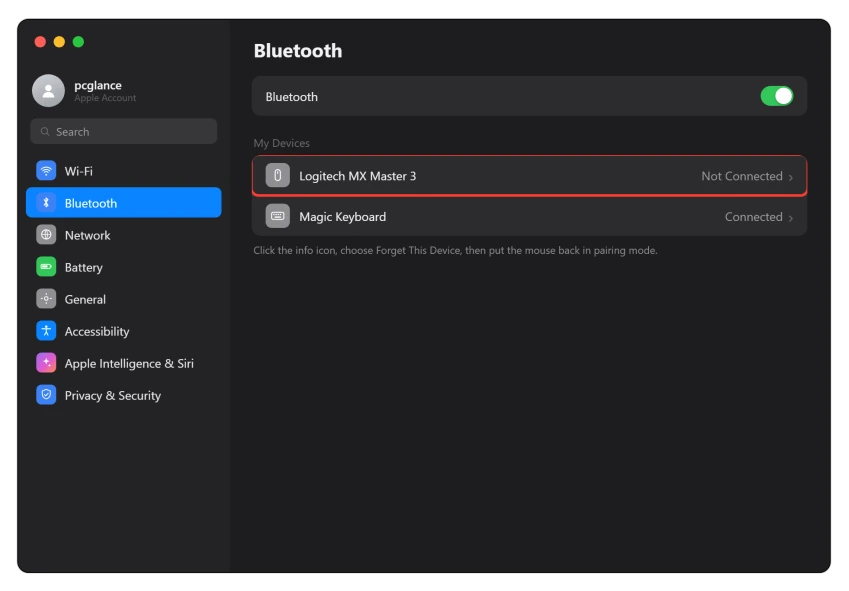Click the green full-screen window button
849x591 pixels.
pos(78,42)
